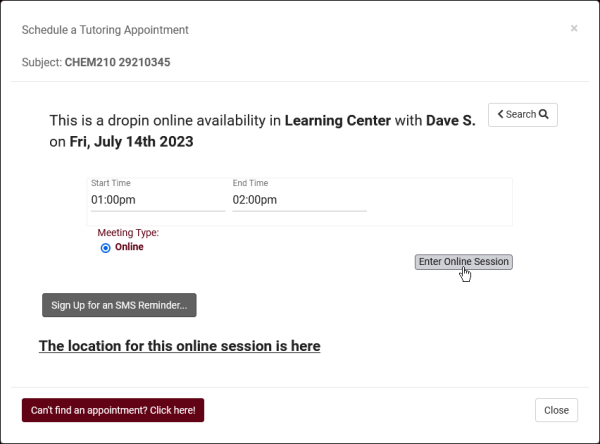Click the bold Online label text

pos(130,247)
